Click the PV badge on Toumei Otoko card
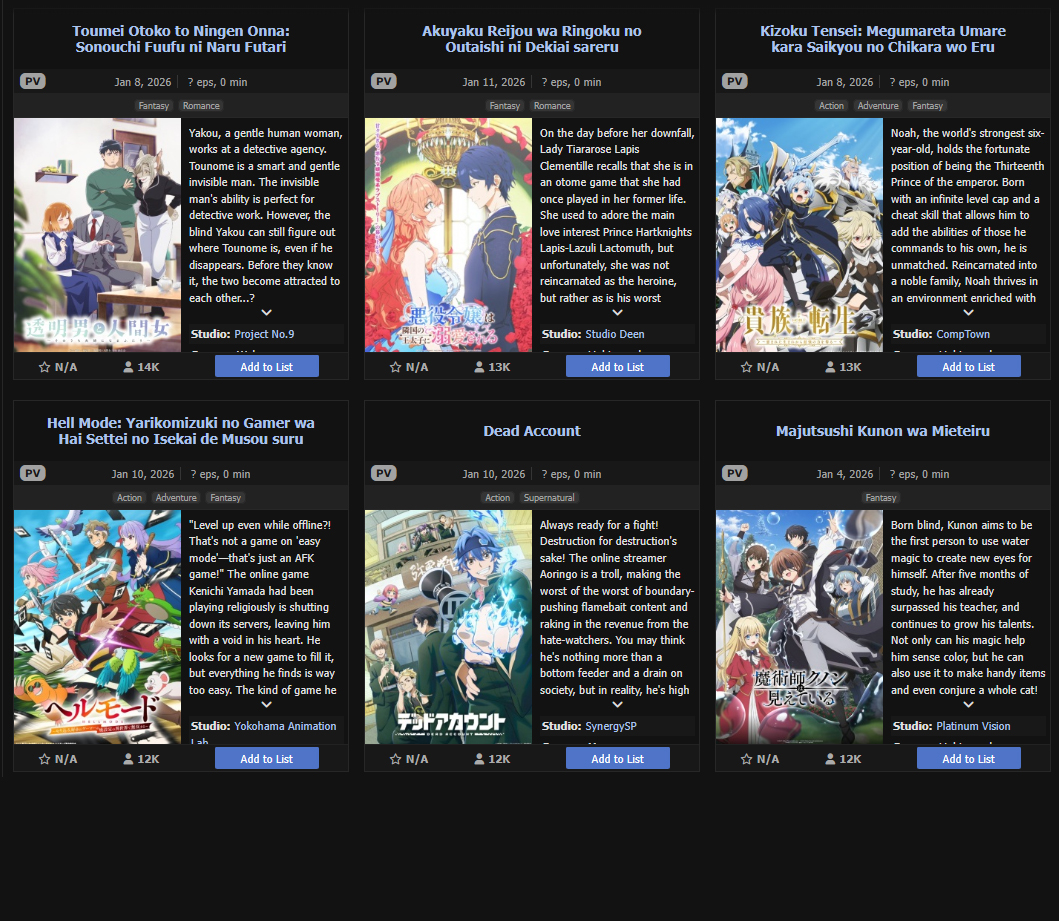 click(x=33, y=82)
